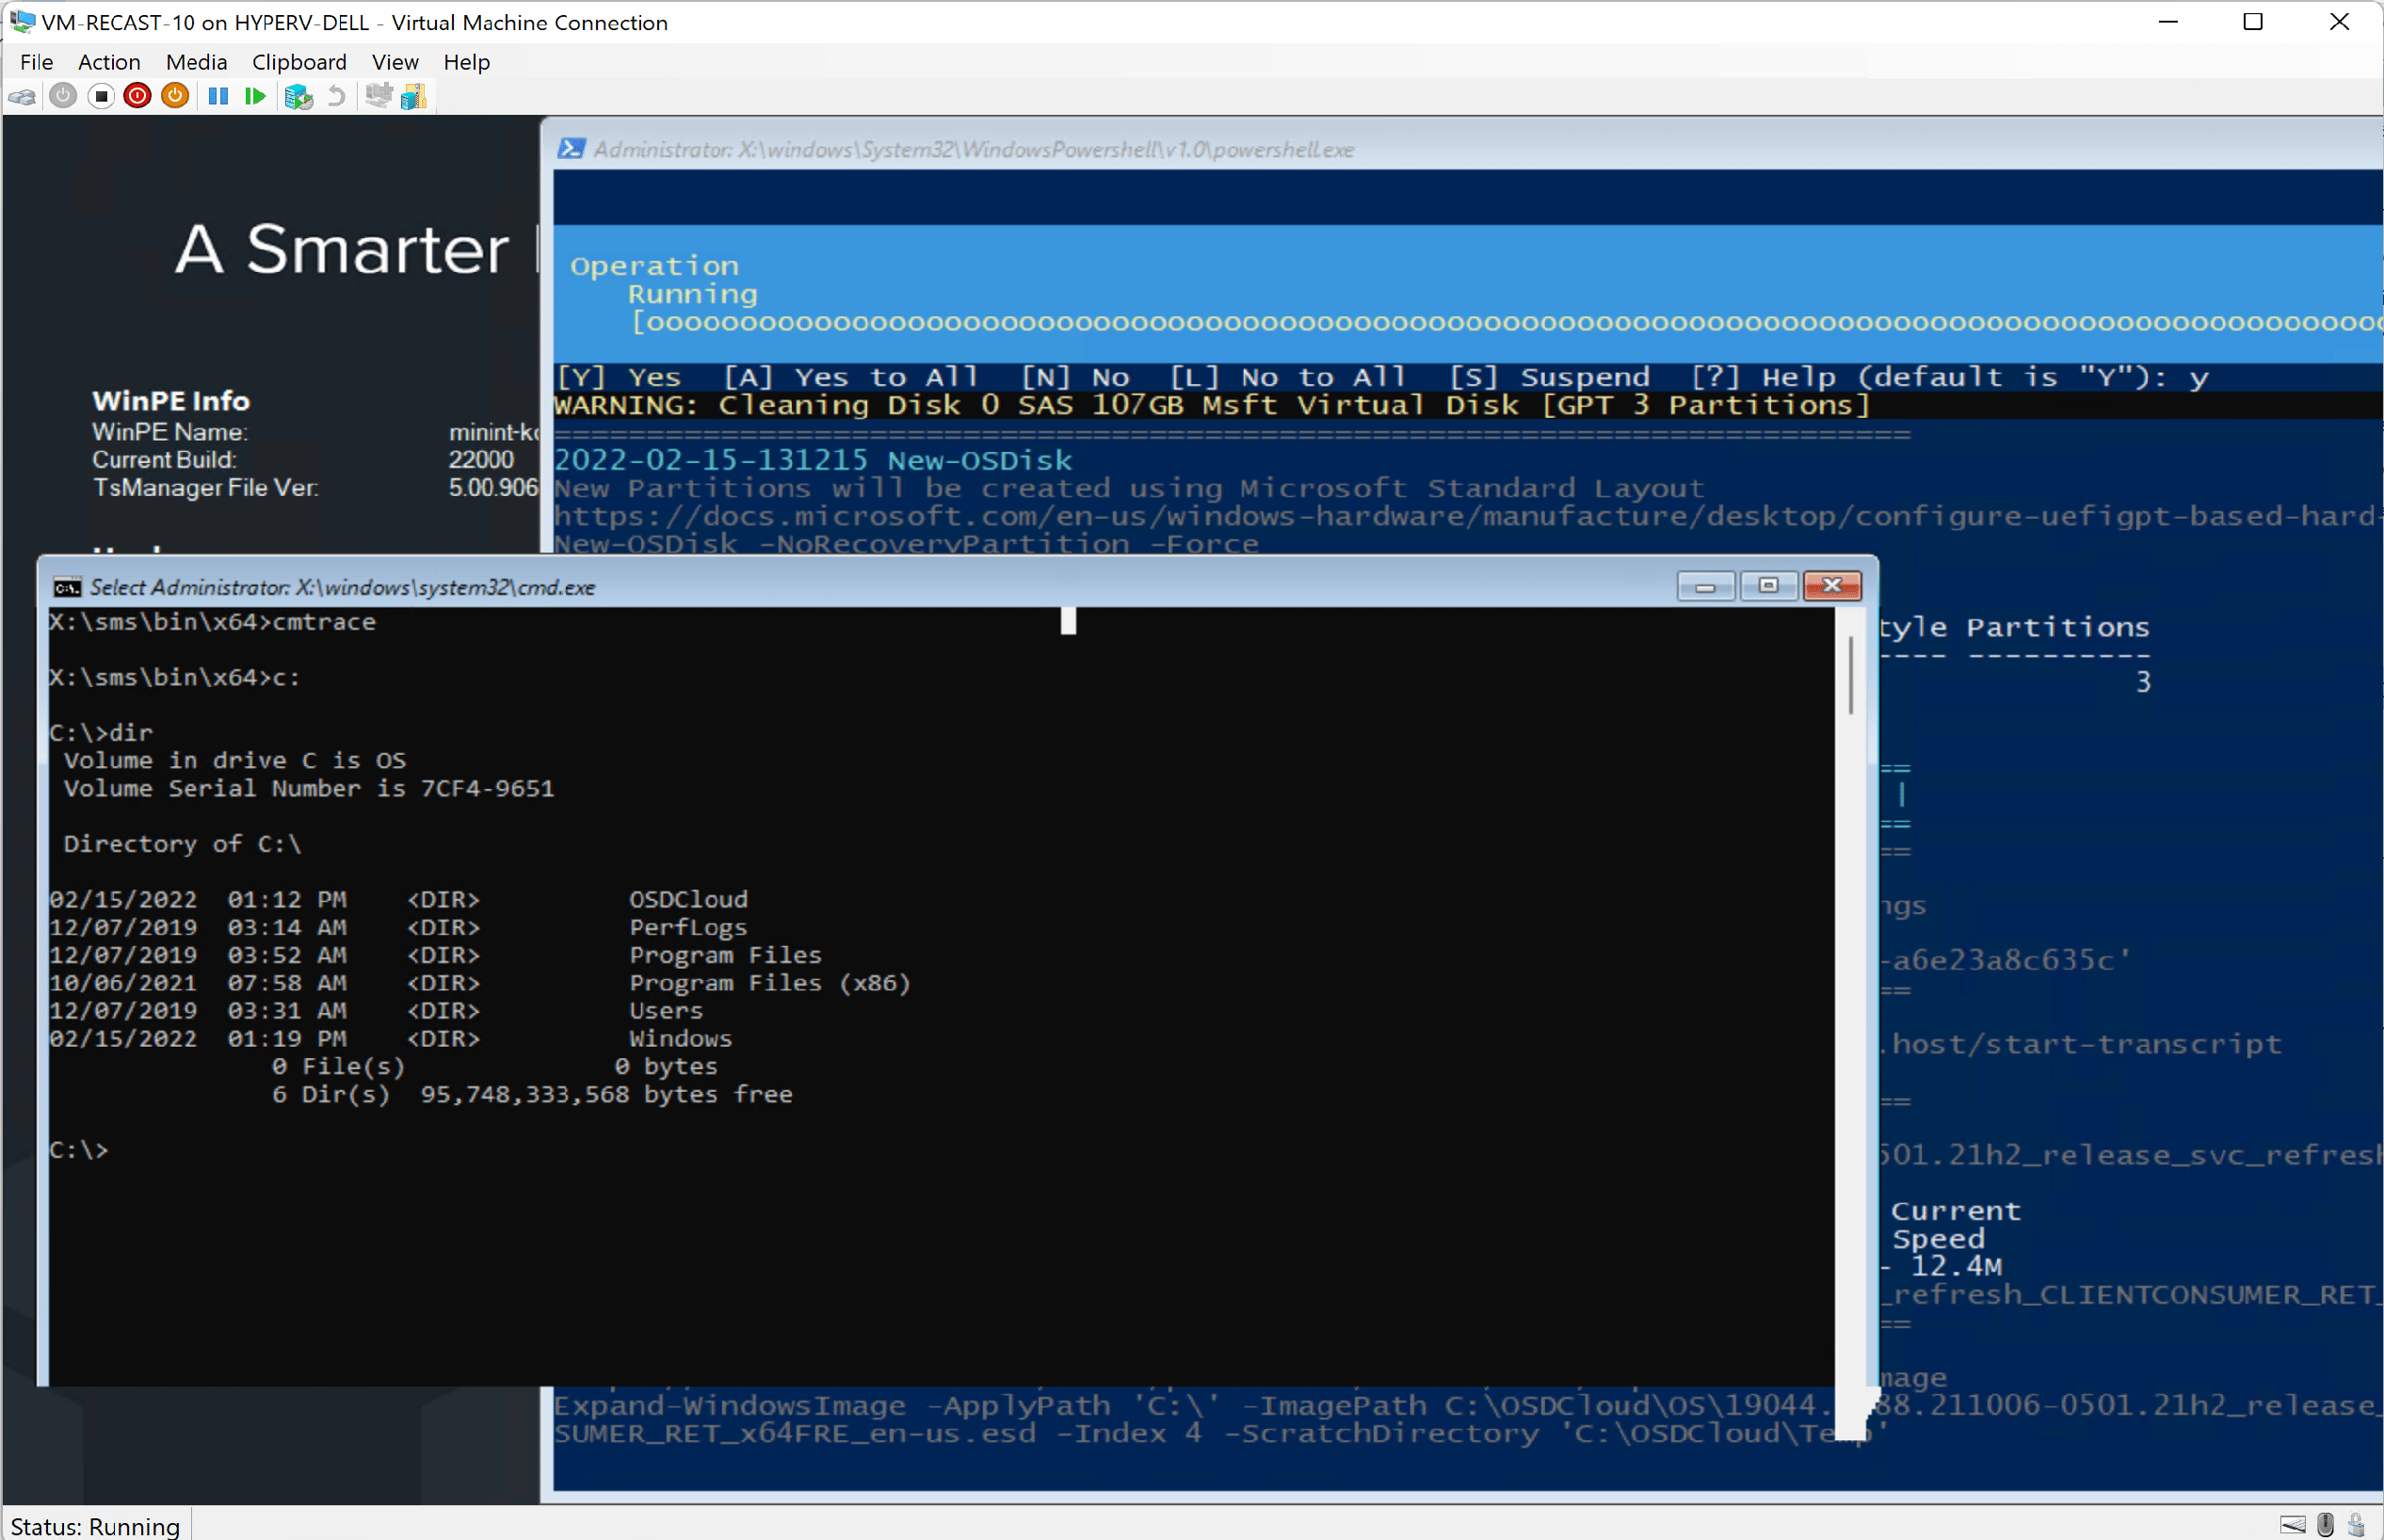Revert the VM to its last checkpoint

point(336,96)
